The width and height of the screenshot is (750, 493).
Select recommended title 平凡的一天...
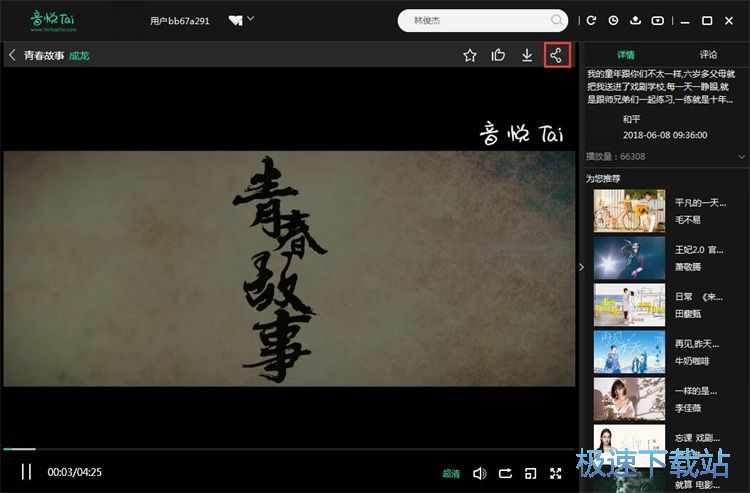point(700,203)
